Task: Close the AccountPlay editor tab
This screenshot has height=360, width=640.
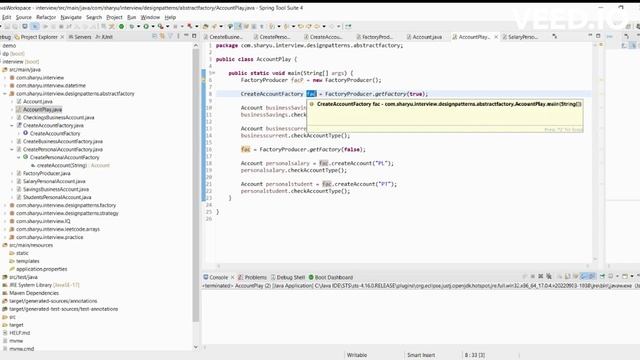Action: 496,37
